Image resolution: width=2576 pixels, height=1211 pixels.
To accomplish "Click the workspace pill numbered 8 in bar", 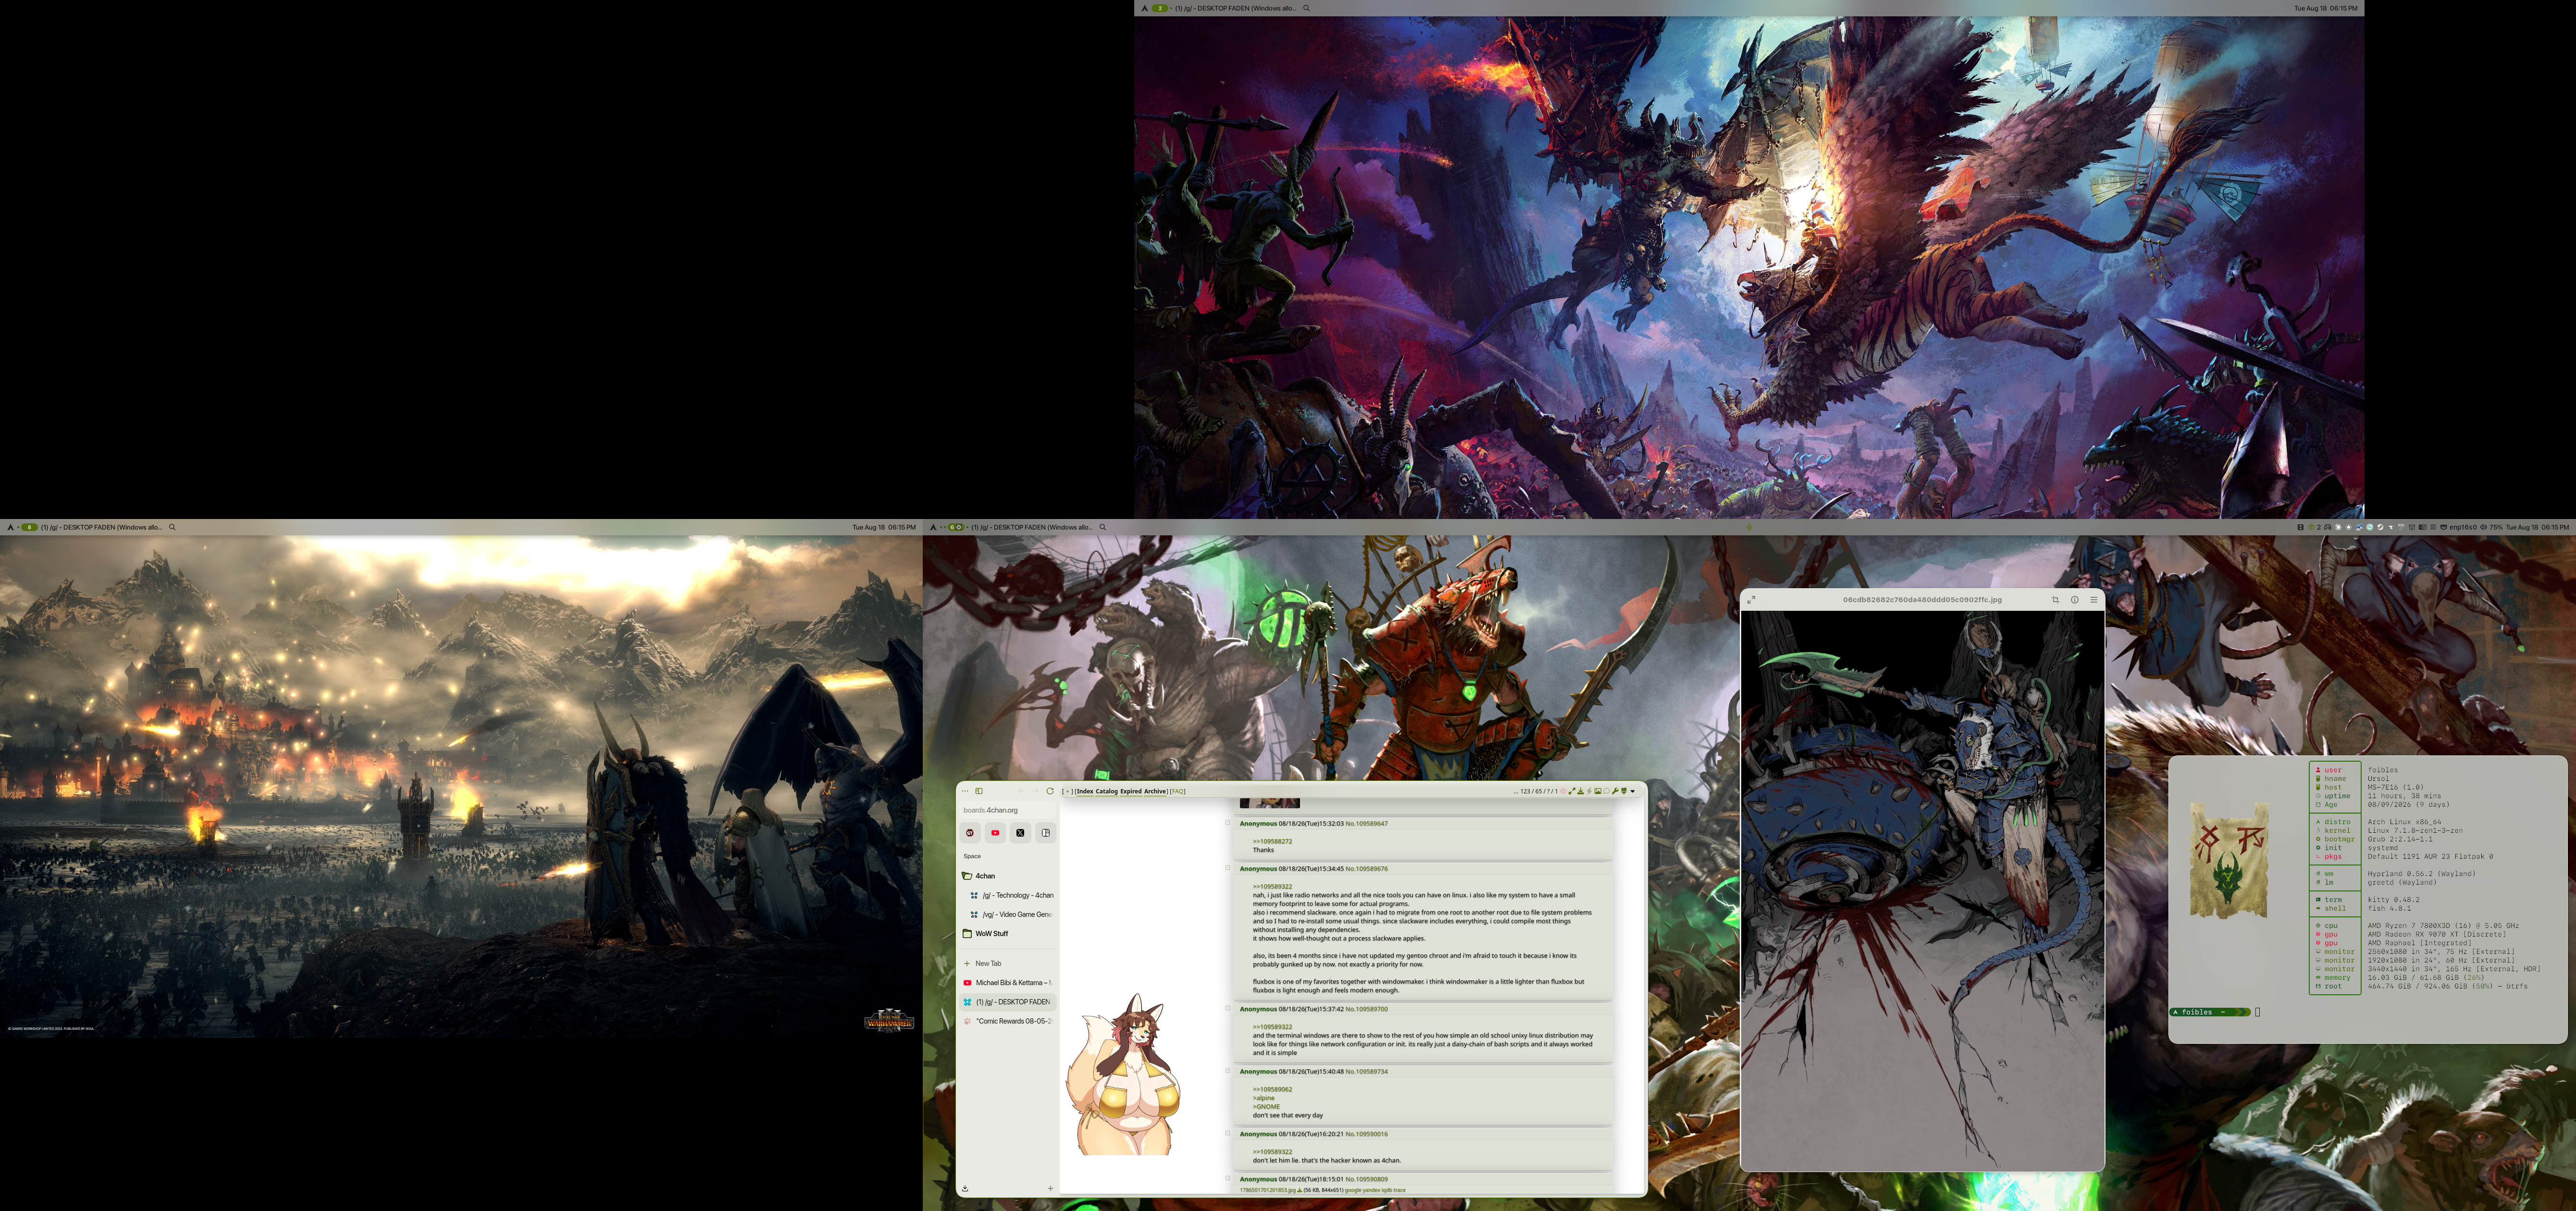I will [30, 527].
